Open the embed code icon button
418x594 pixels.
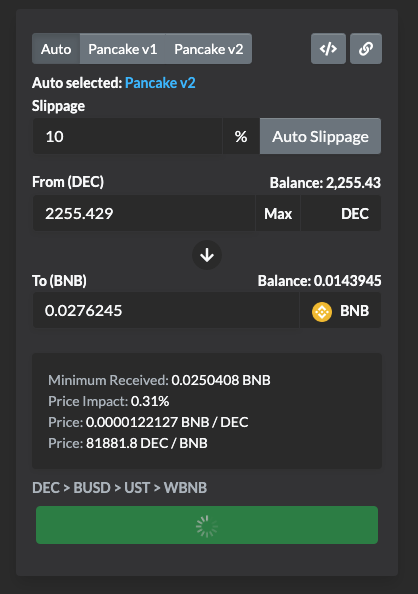[328, 48]
